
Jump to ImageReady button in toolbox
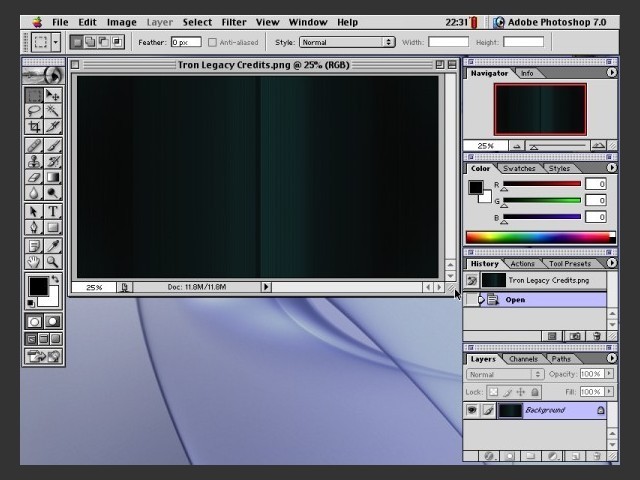pyautogui.click(x=43, y=356)
